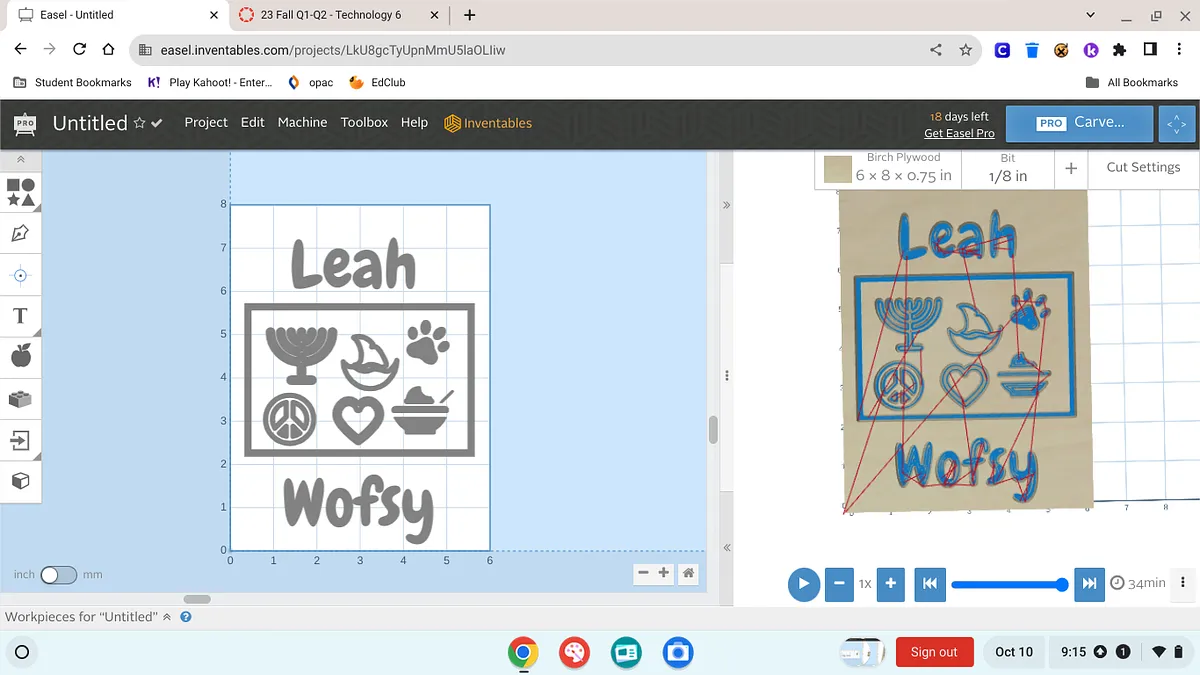Follow the Get Easel Pro link

[958, 133]
